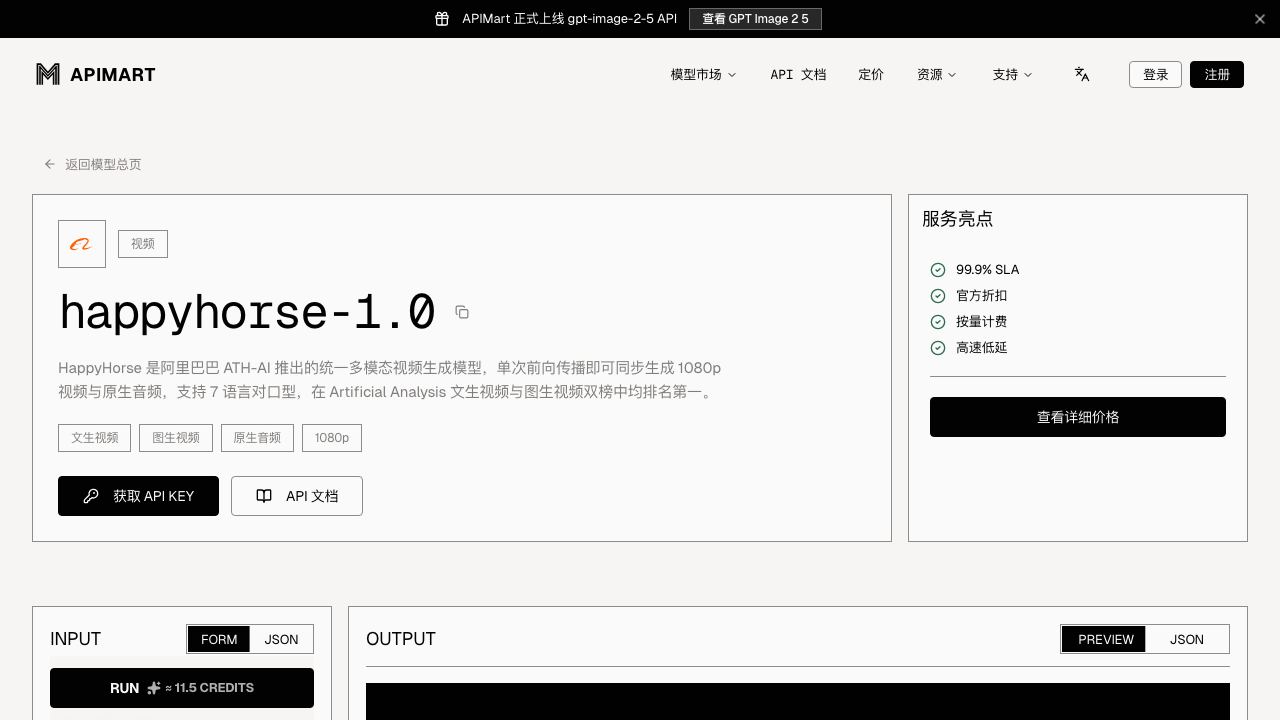1280x720 pixels.
Task: Open API 文档 button with book icon
Action: pos(297,496)
